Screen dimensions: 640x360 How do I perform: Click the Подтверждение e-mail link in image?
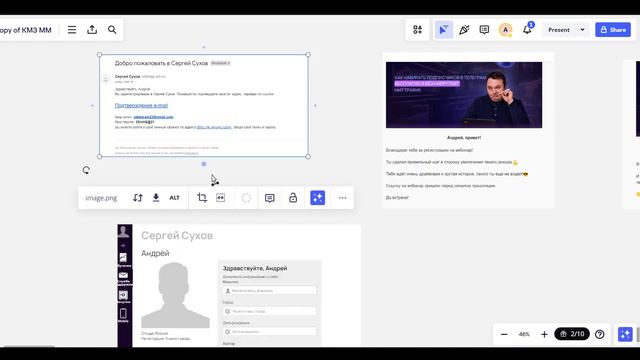click(x=141, y=105)
